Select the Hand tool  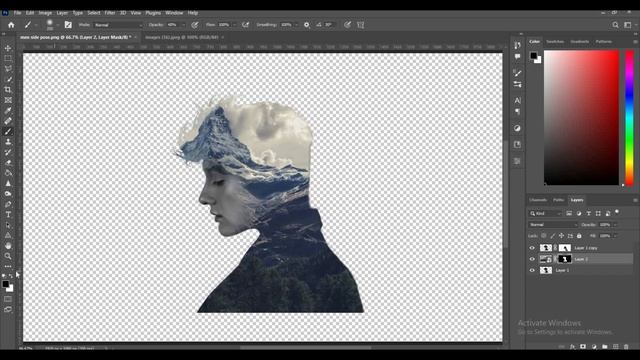(8, 246)
